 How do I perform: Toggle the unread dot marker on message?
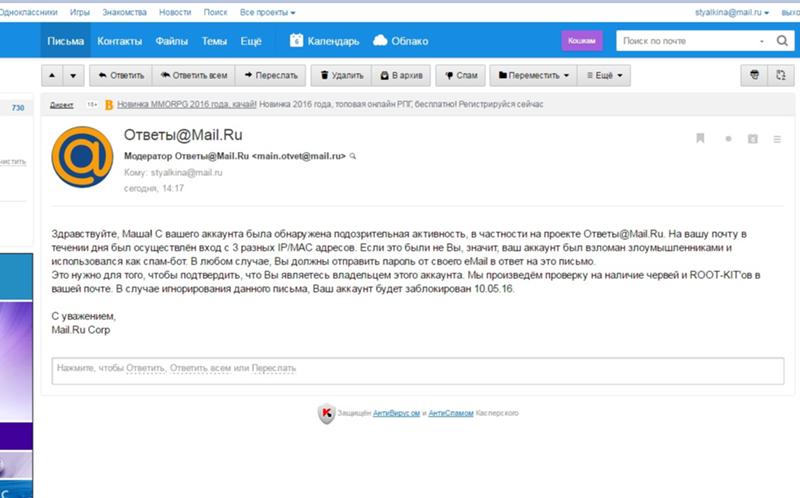coord(729,139)
